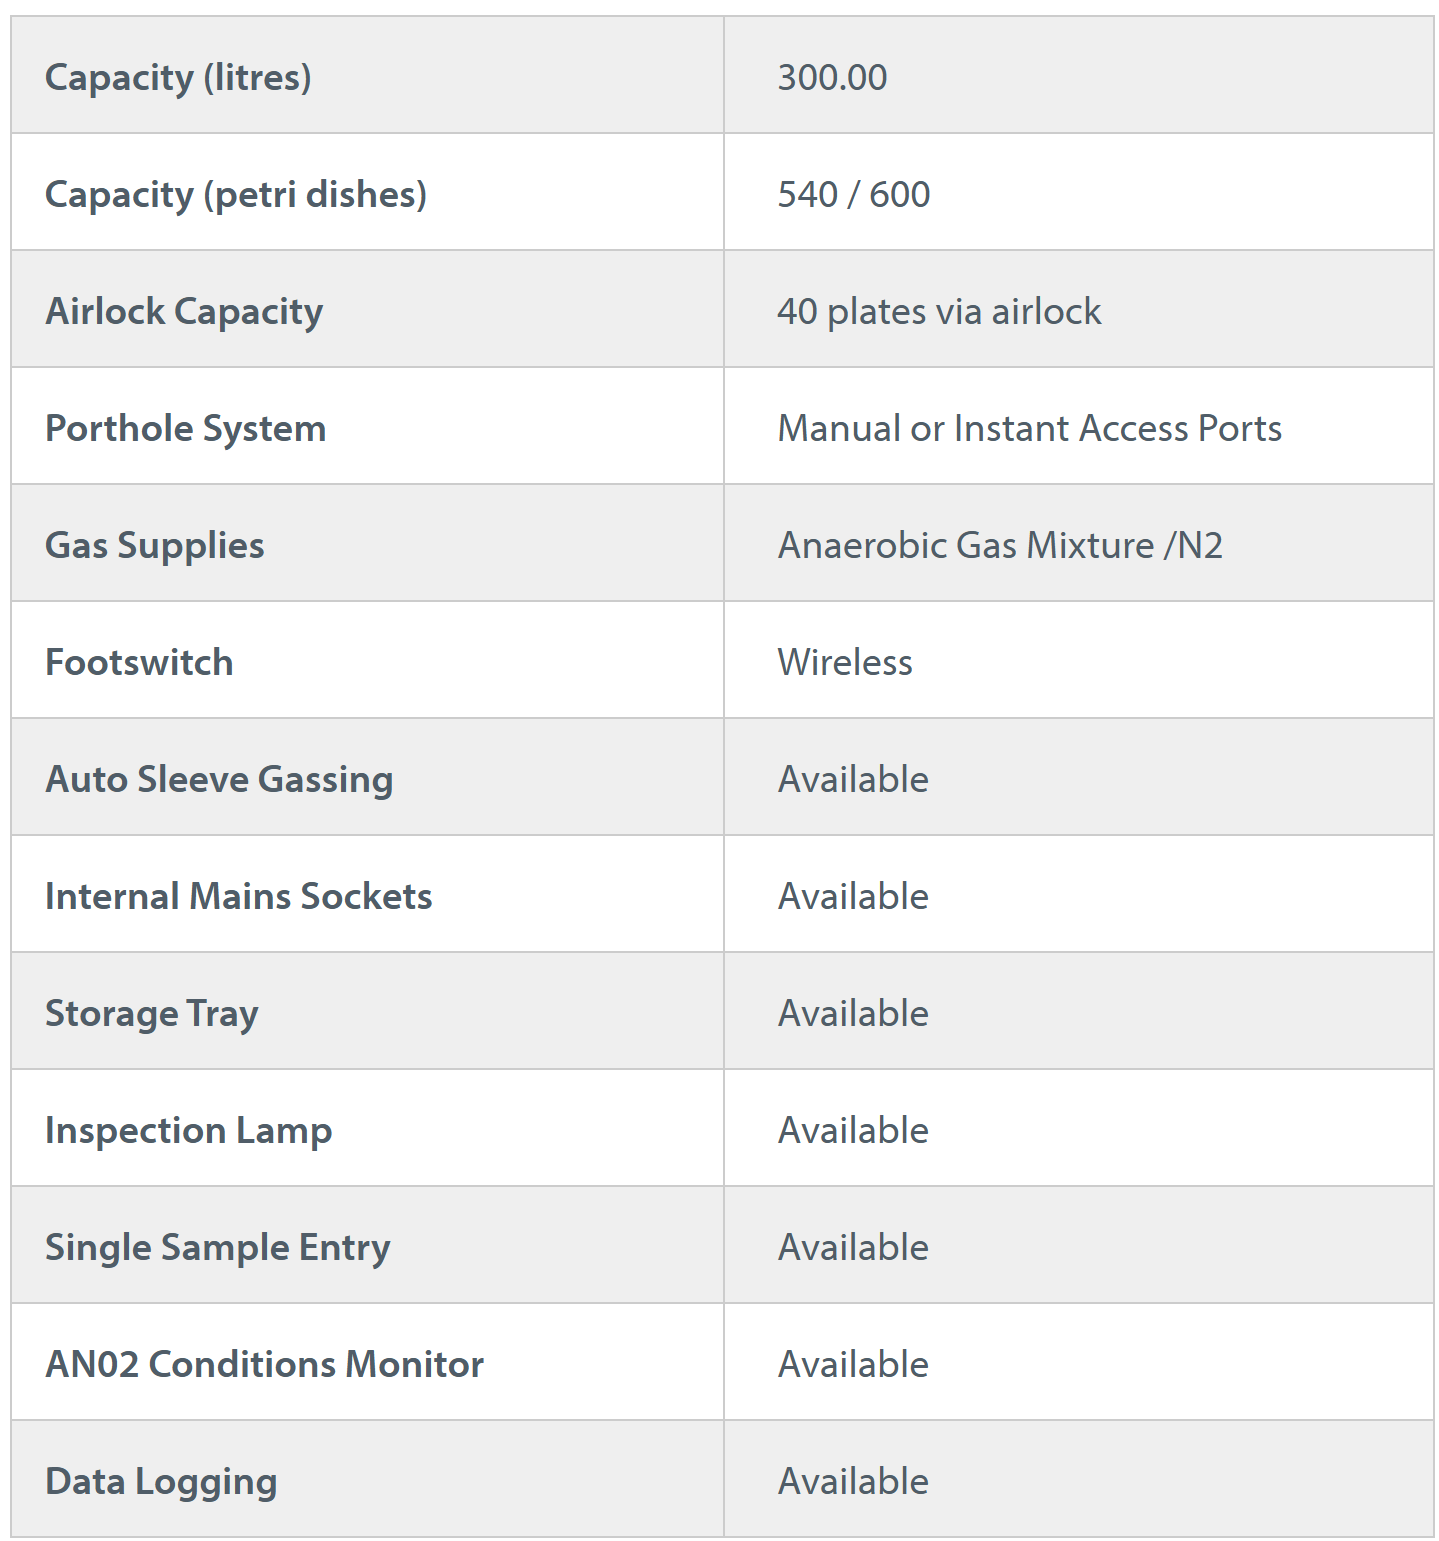Click the Inspection Lamp label
Screen dimensions: 1439x1541
point(189,1130)
